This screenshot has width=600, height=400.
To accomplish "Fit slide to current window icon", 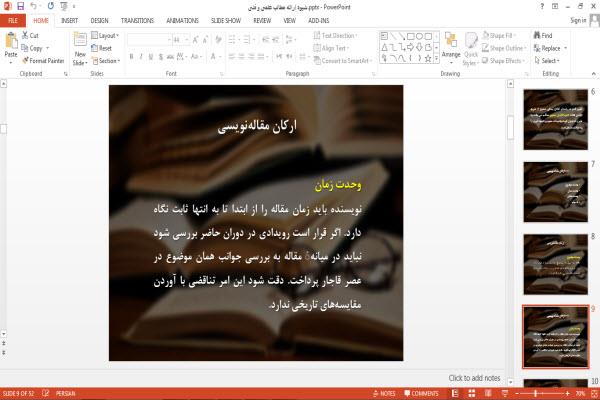I will tap(595, 393).
